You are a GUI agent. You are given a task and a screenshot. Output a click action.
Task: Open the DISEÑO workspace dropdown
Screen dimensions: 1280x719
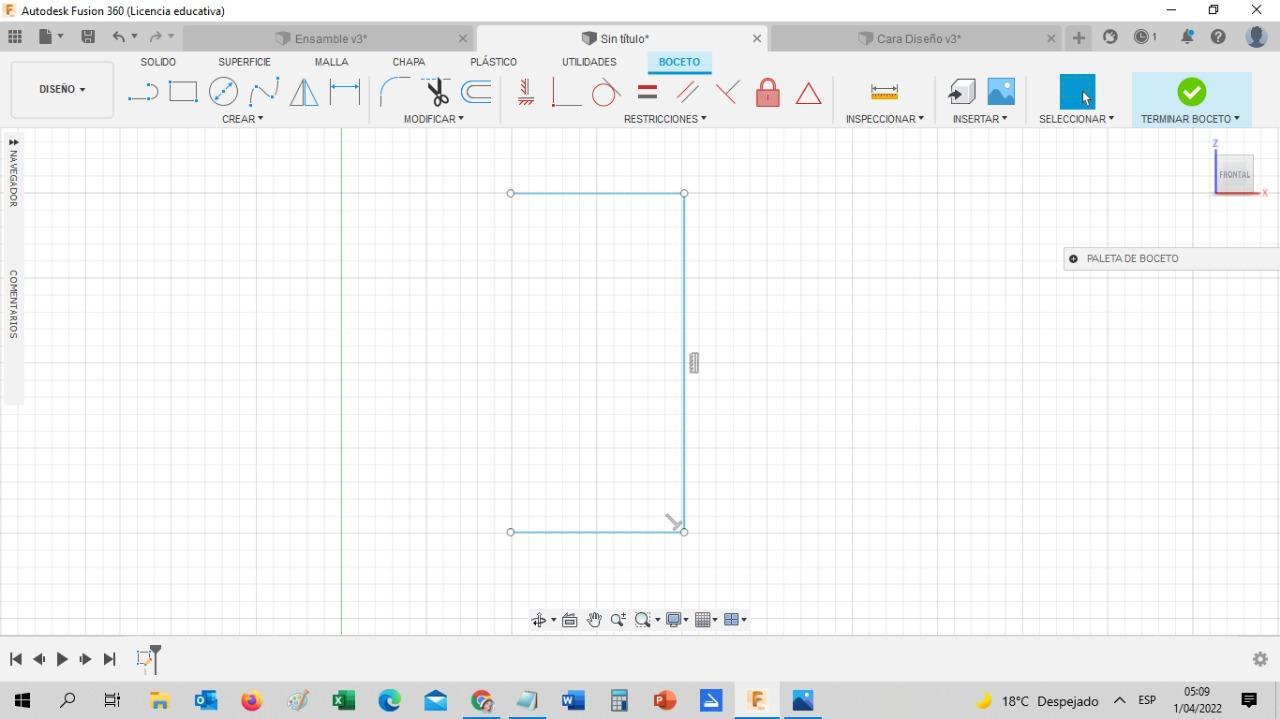tap(62, 89)
